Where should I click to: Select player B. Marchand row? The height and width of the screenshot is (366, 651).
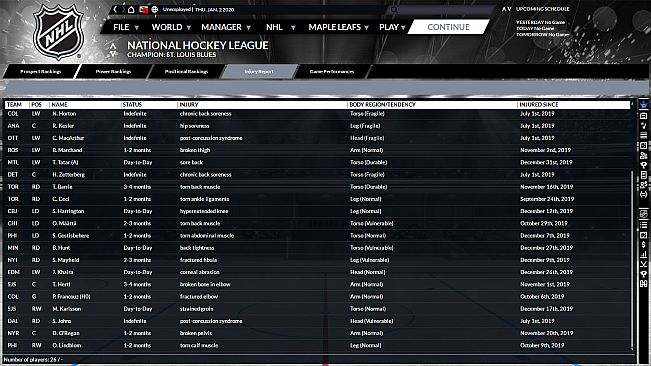click(x=318, y=150)
